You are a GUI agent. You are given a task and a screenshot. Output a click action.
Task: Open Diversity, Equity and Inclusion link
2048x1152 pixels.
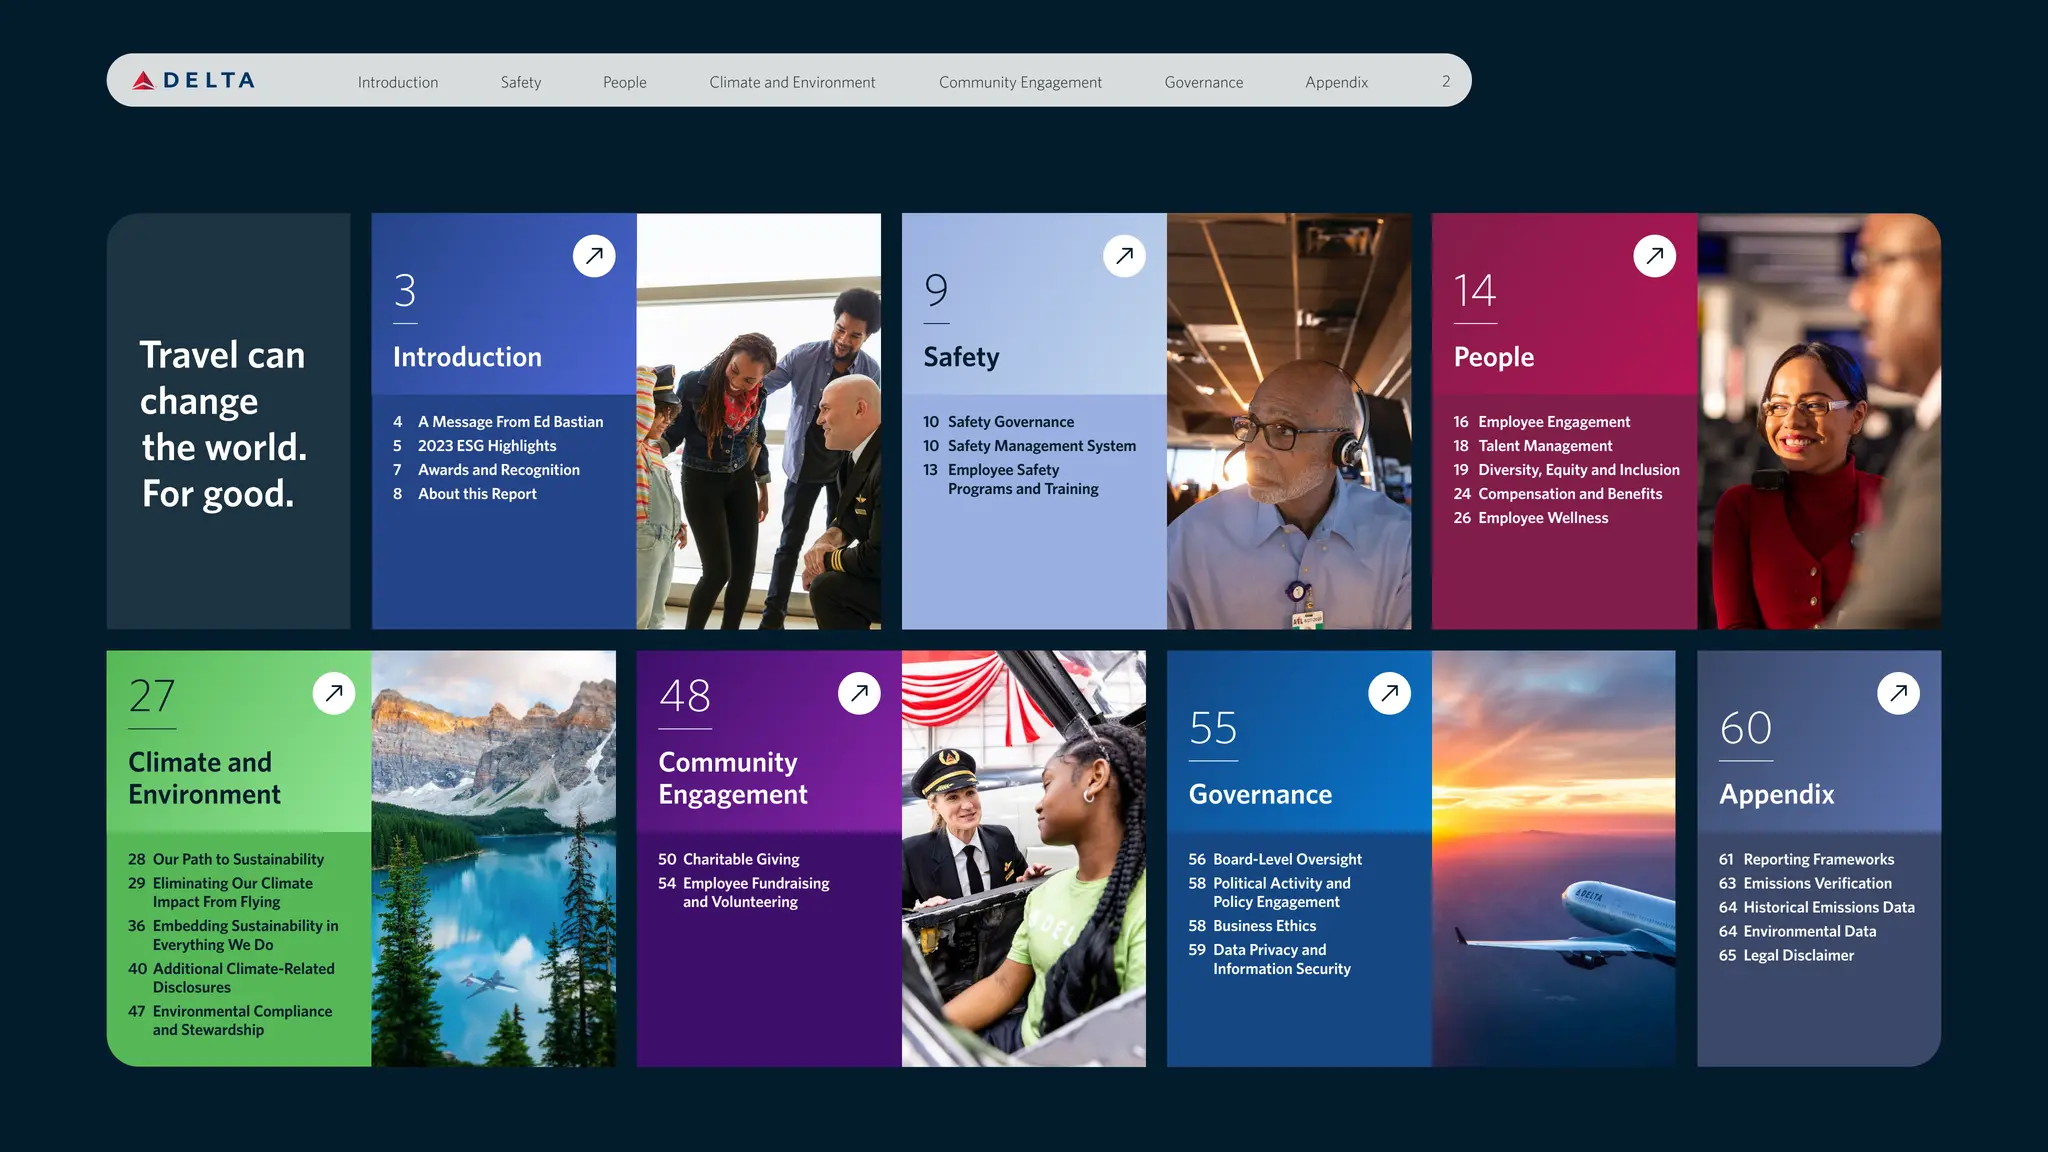(x=1578, y=470)
